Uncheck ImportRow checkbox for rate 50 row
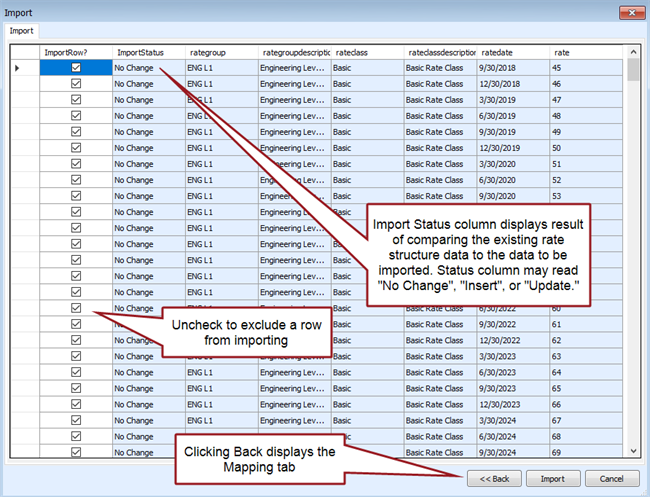Image resolution: width=650 pixels, height=497 pixels. pyautogui.click(x=76, y=148)
